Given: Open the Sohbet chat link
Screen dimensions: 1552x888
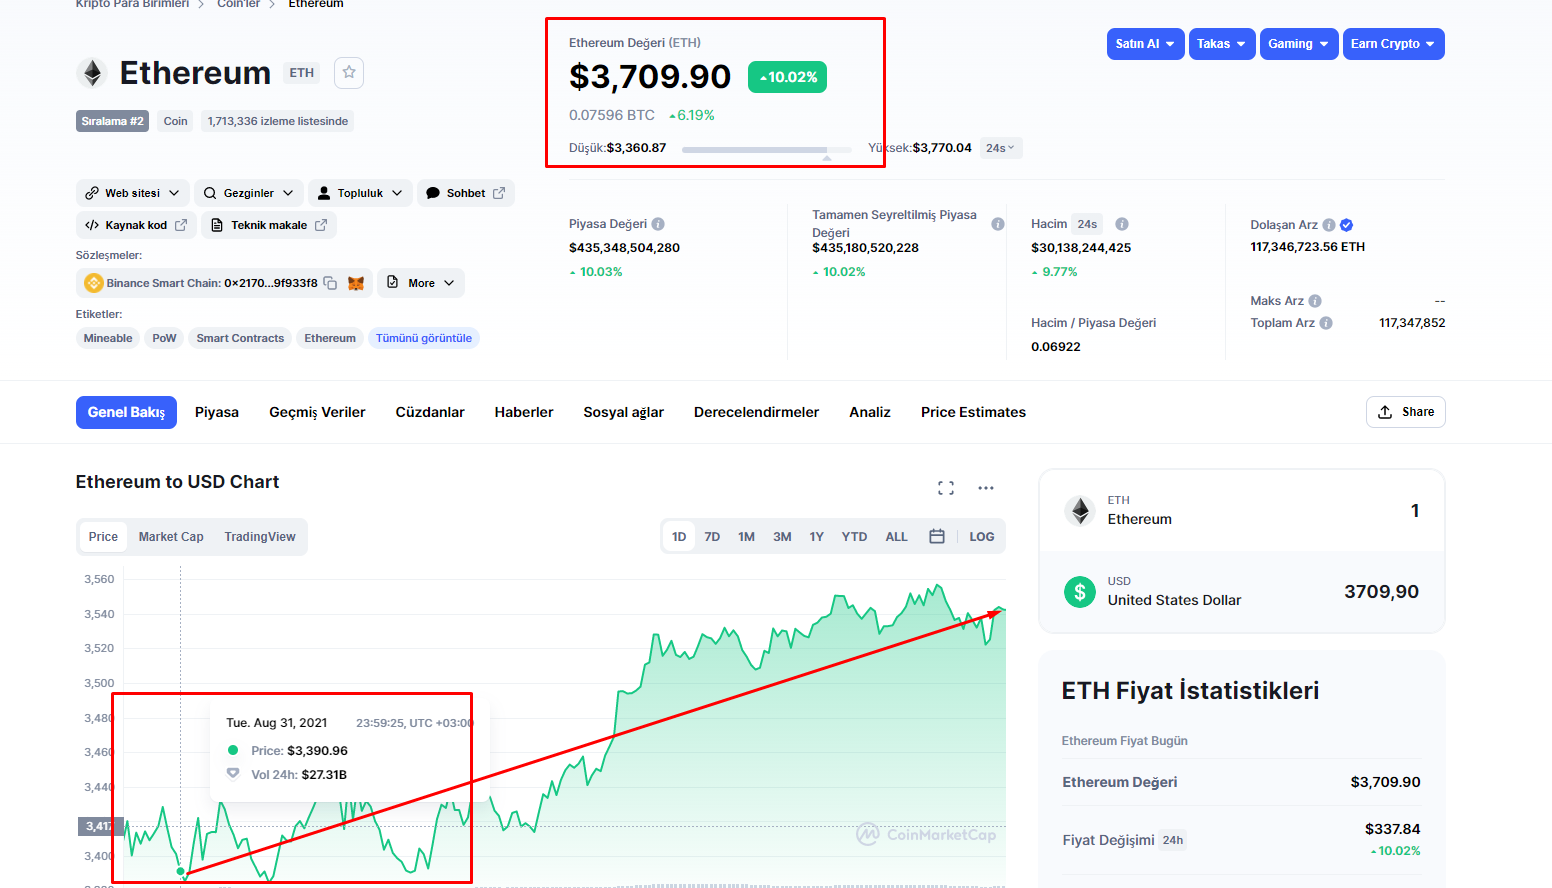Looking at the screenshot, I should [466, 193].
